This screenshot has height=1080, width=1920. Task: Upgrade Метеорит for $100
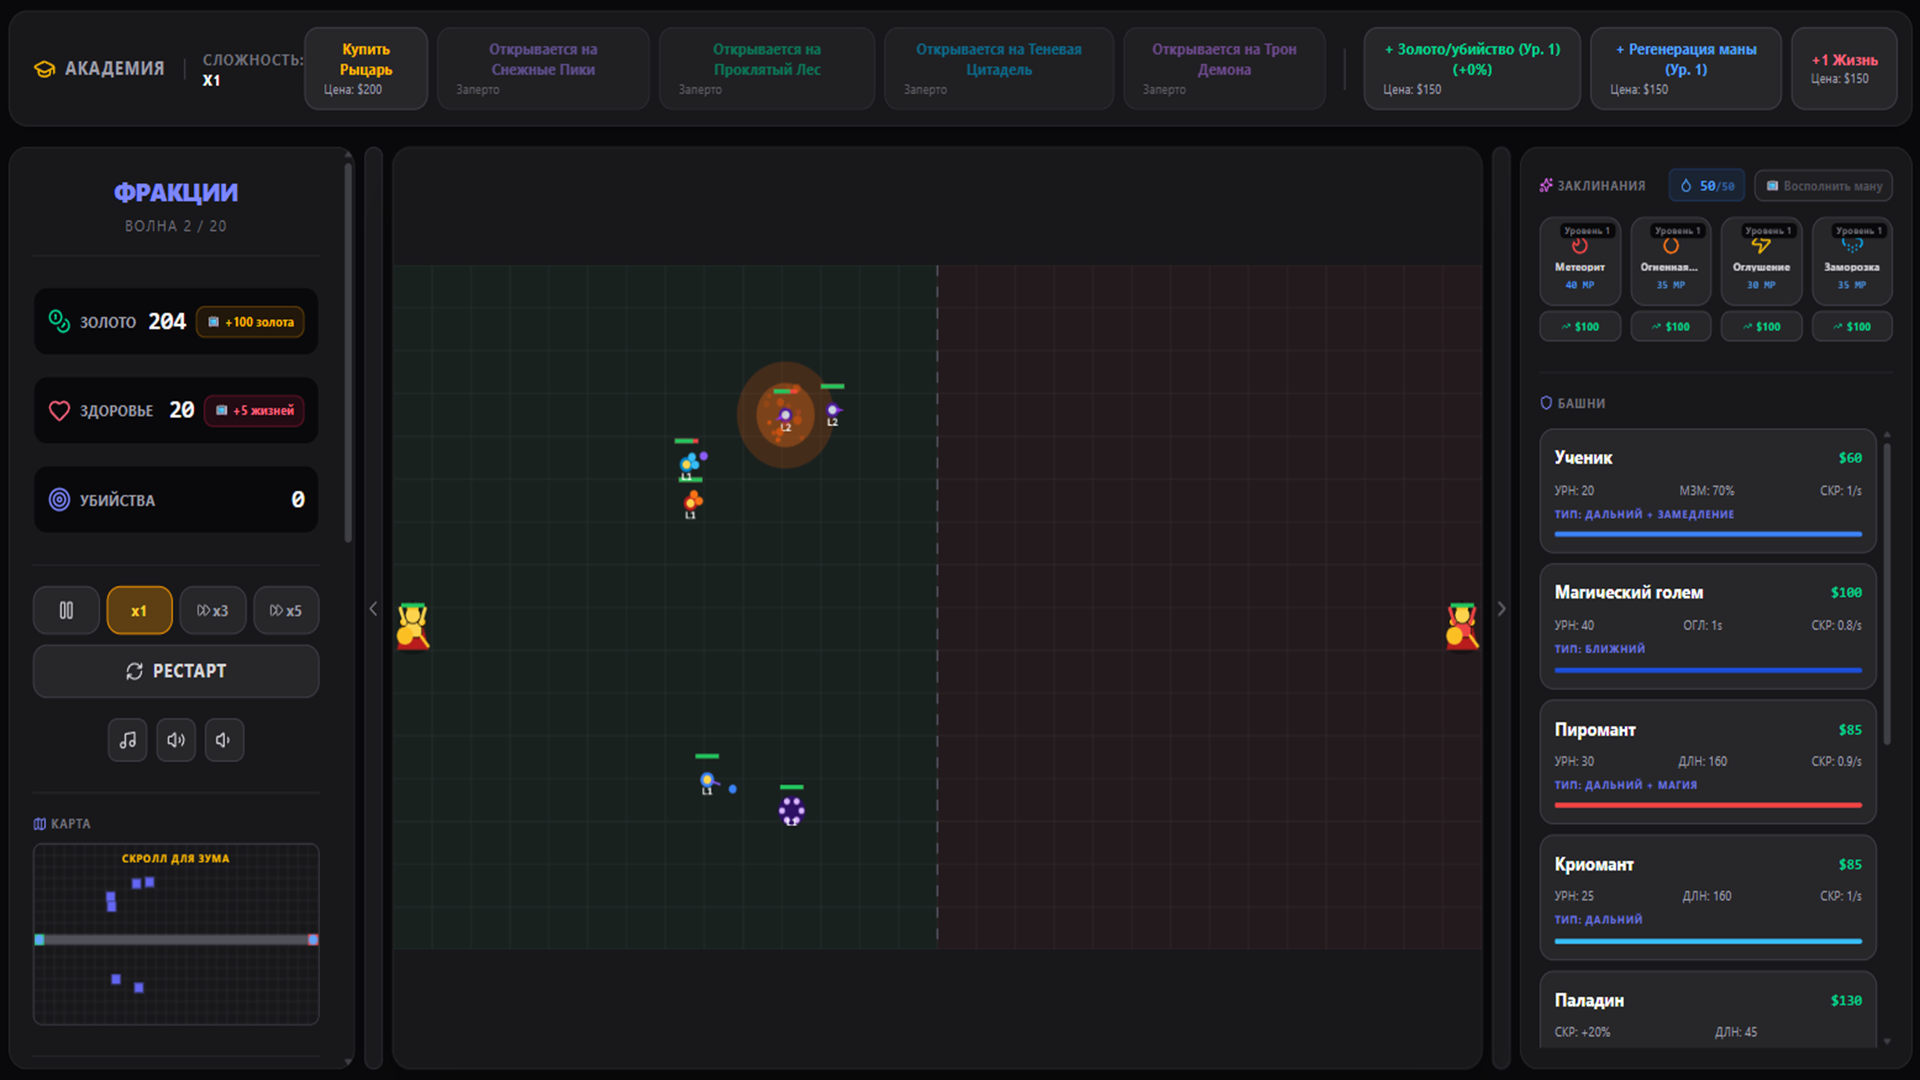coord(1580,326)
